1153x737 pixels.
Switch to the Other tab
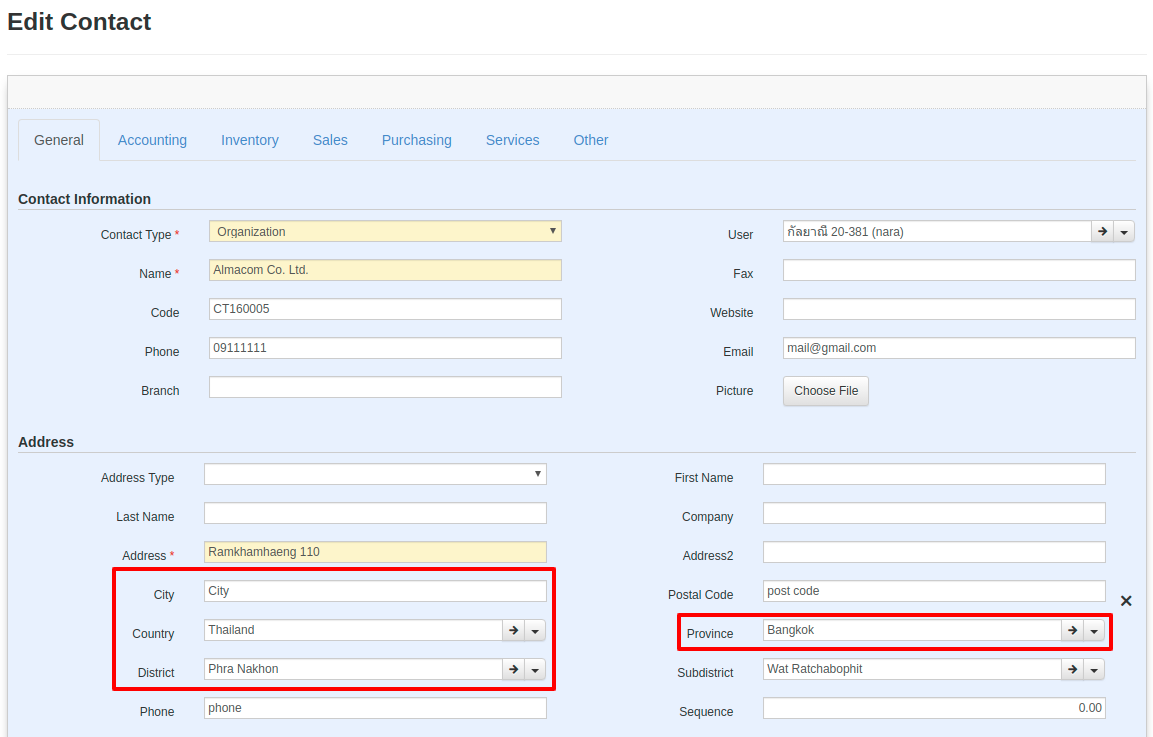point(591,140)
